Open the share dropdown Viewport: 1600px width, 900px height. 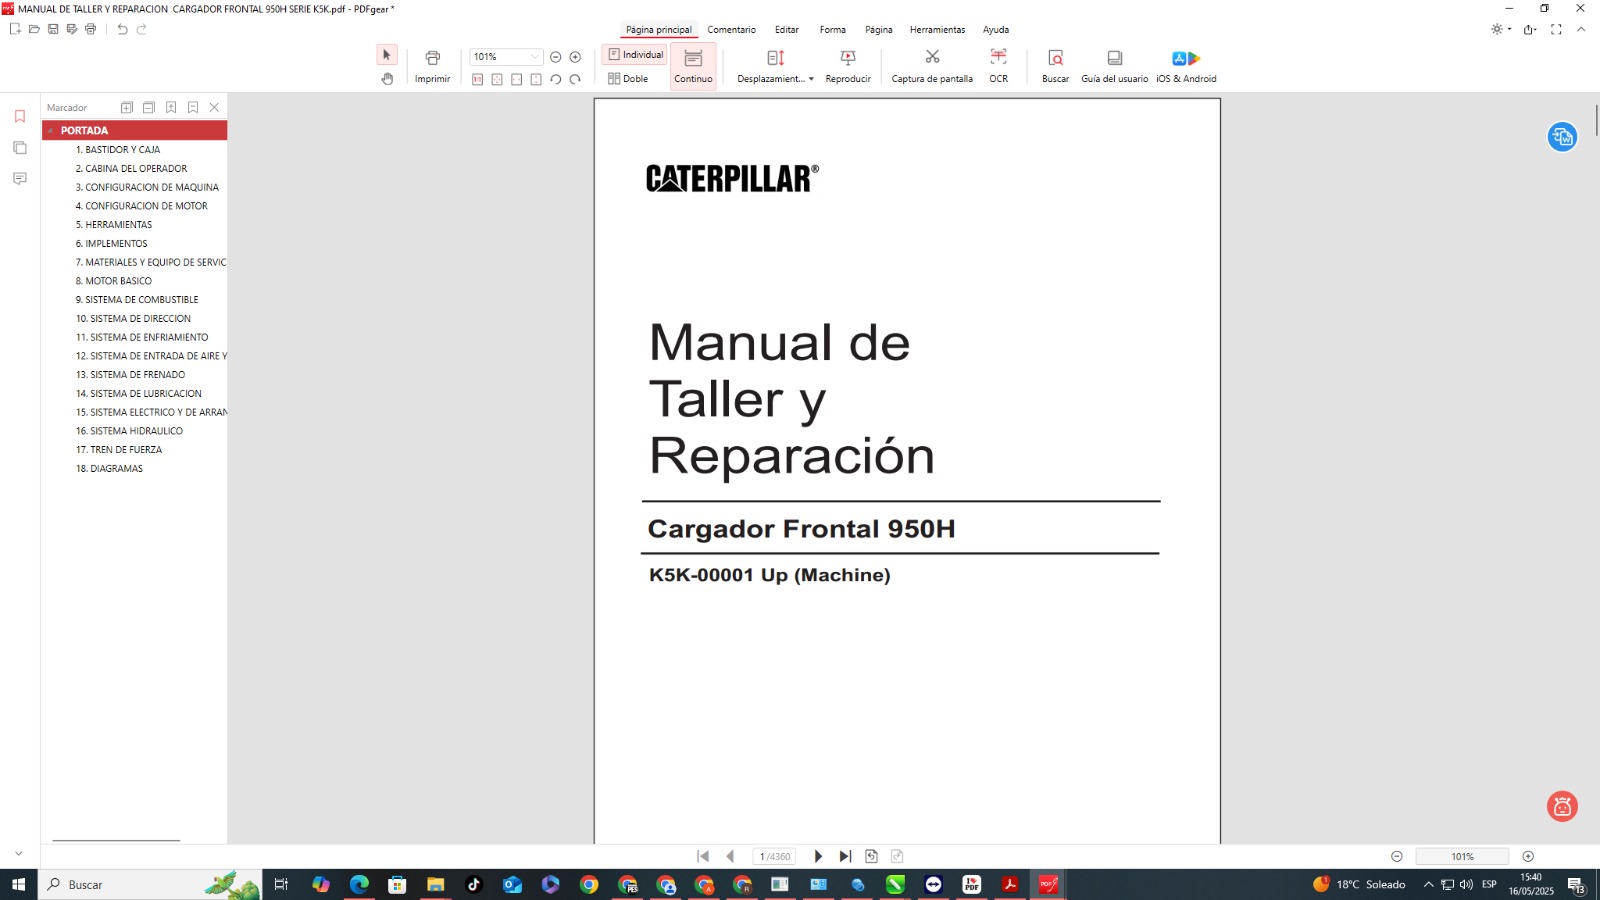coord(1531,29)
